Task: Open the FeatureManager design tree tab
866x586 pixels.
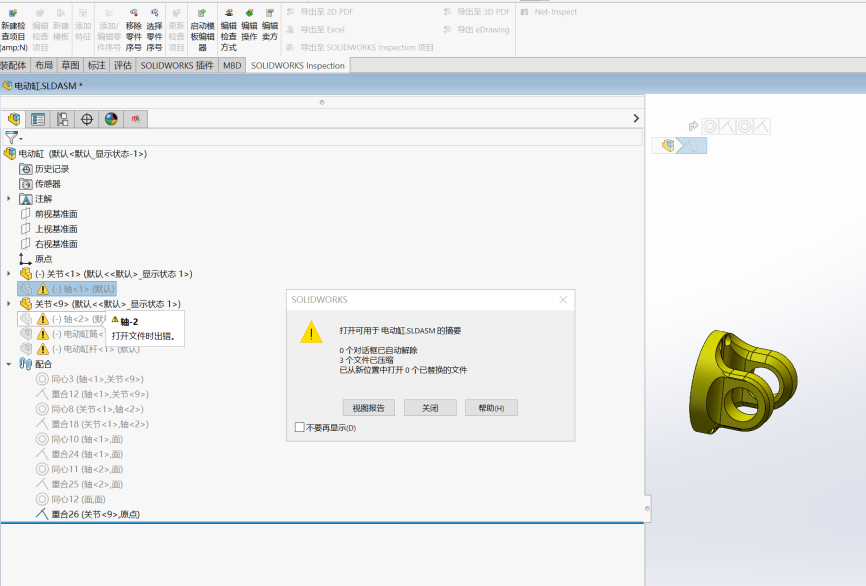Action: pyautogui.click(x=14, y=119)
